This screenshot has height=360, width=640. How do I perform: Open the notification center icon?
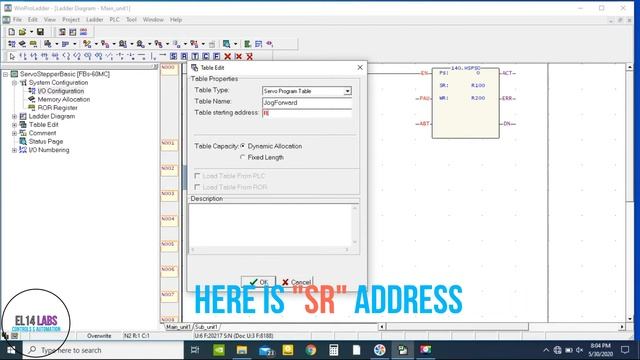[624, 350]
